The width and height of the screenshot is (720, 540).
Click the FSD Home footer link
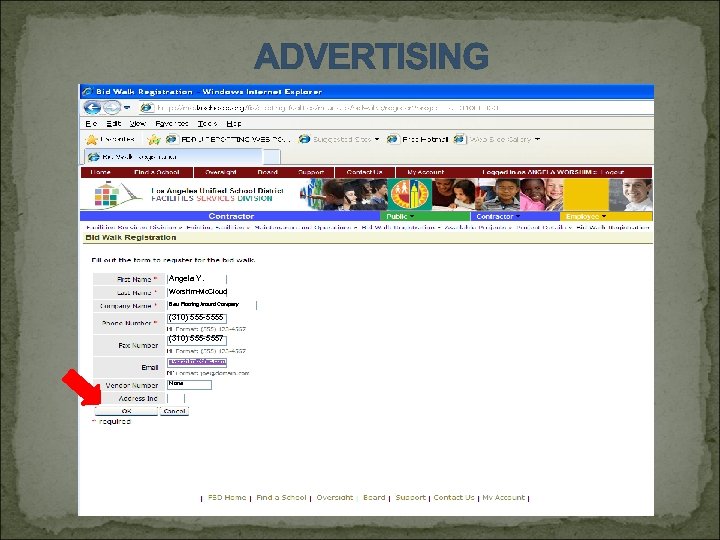227,497
